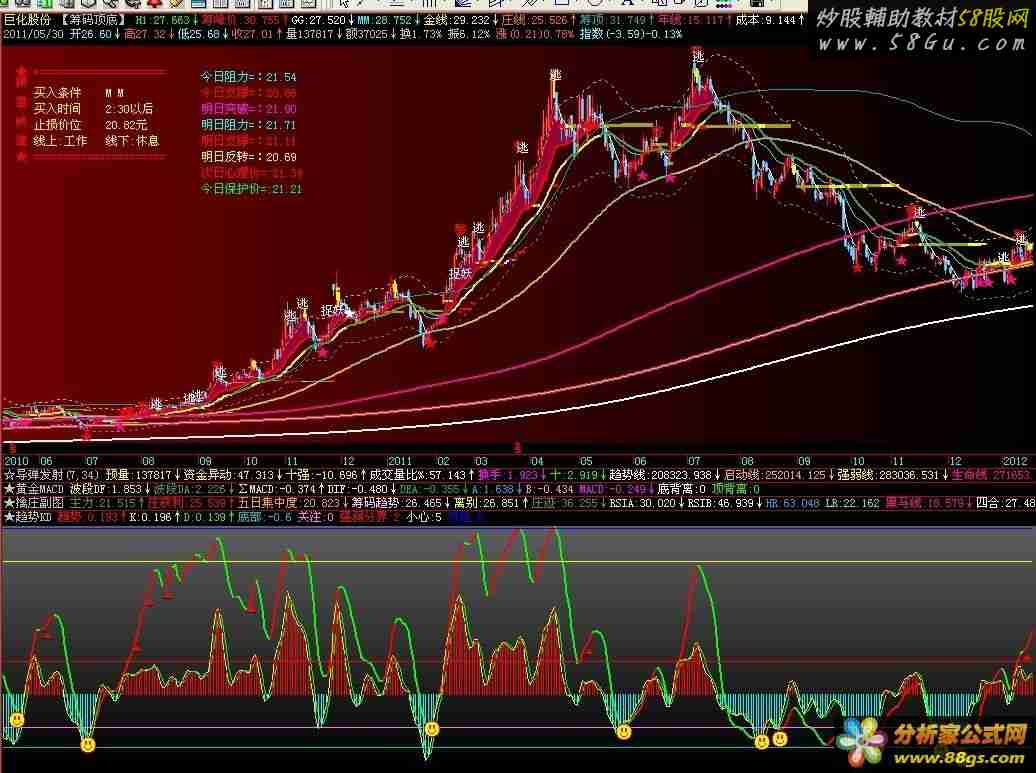The height and width of the screenshot is (773, 1036).
Task: Select 今日保护价=:21.21 line
Action: click(x=251, y=189)
